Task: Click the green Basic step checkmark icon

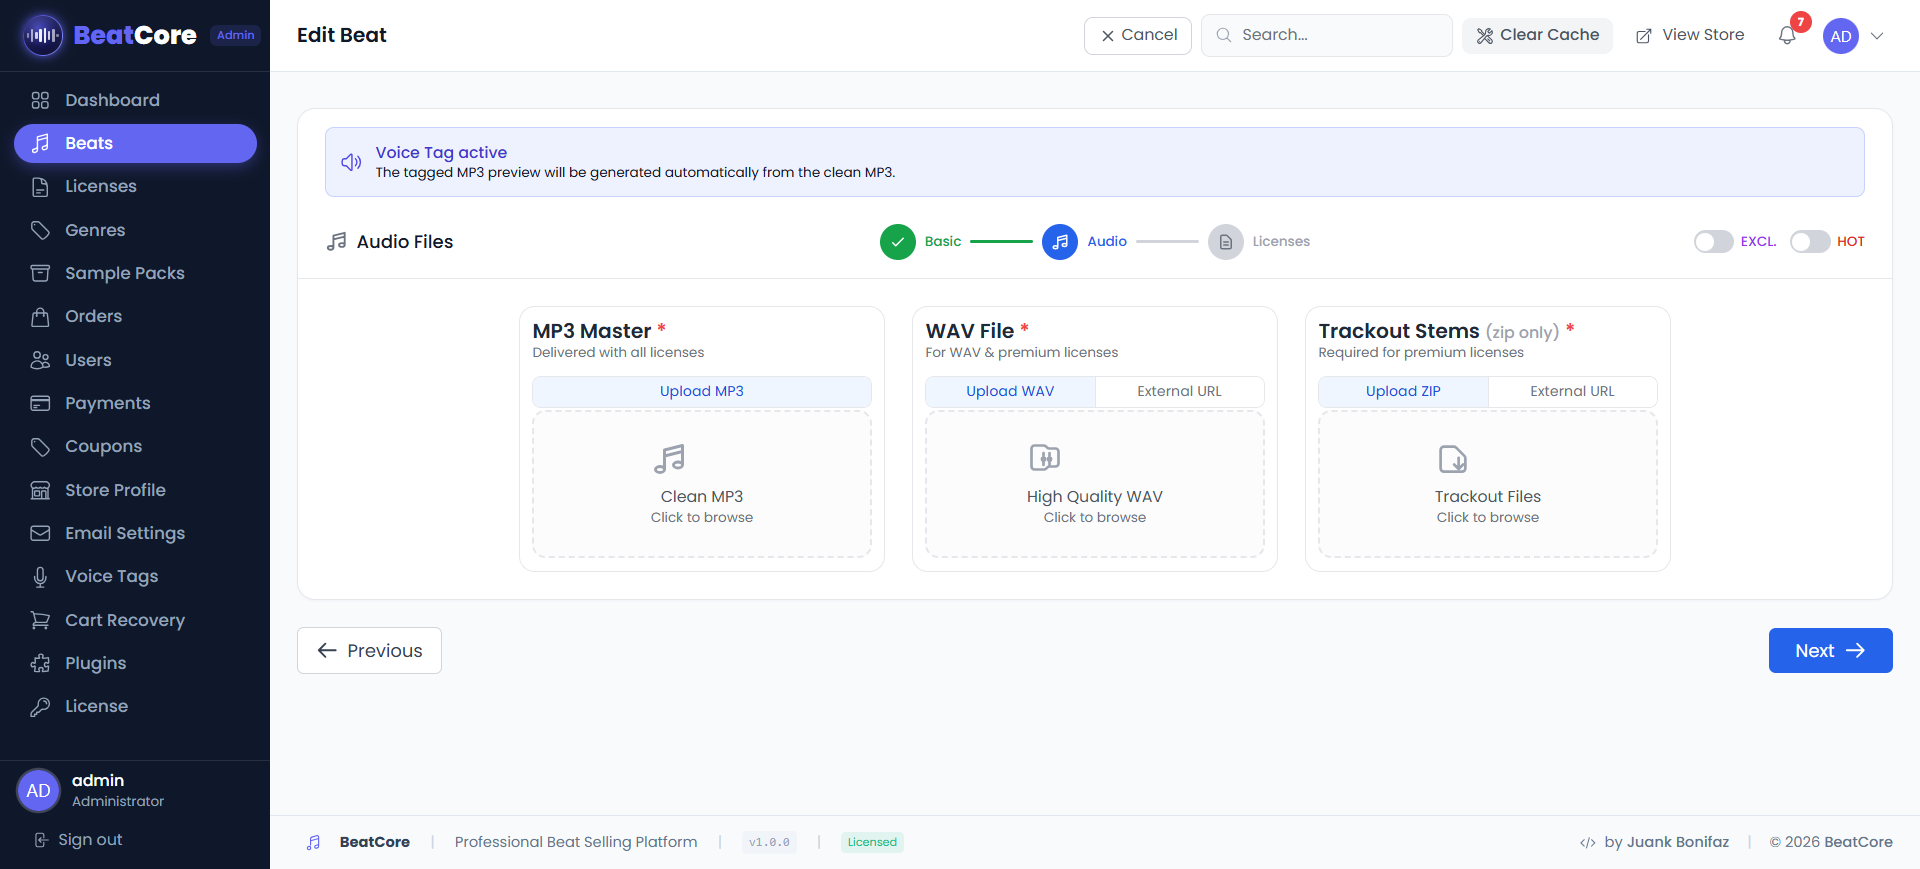Action: click(897, 242)
